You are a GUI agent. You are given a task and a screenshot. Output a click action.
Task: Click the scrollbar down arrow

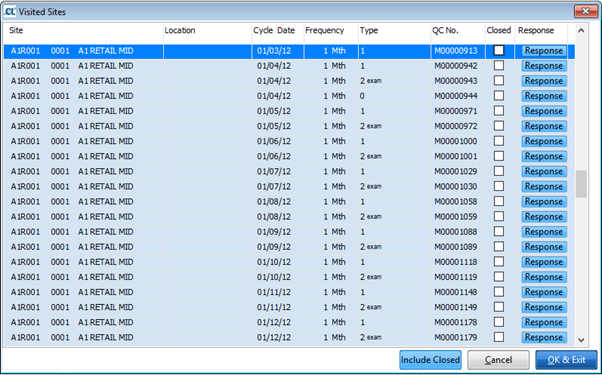581,340
